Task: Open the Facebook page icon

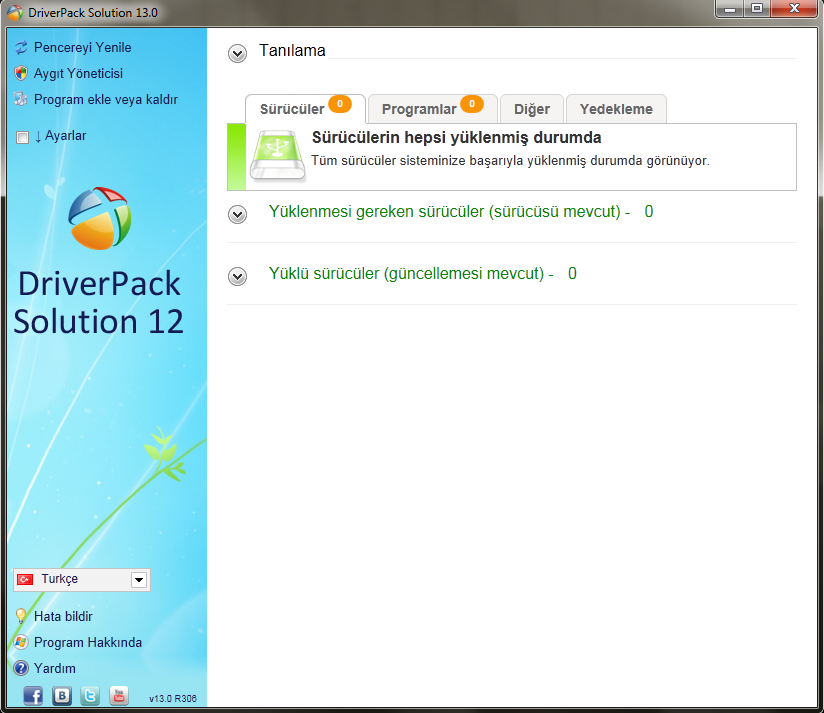Action: 33,696
